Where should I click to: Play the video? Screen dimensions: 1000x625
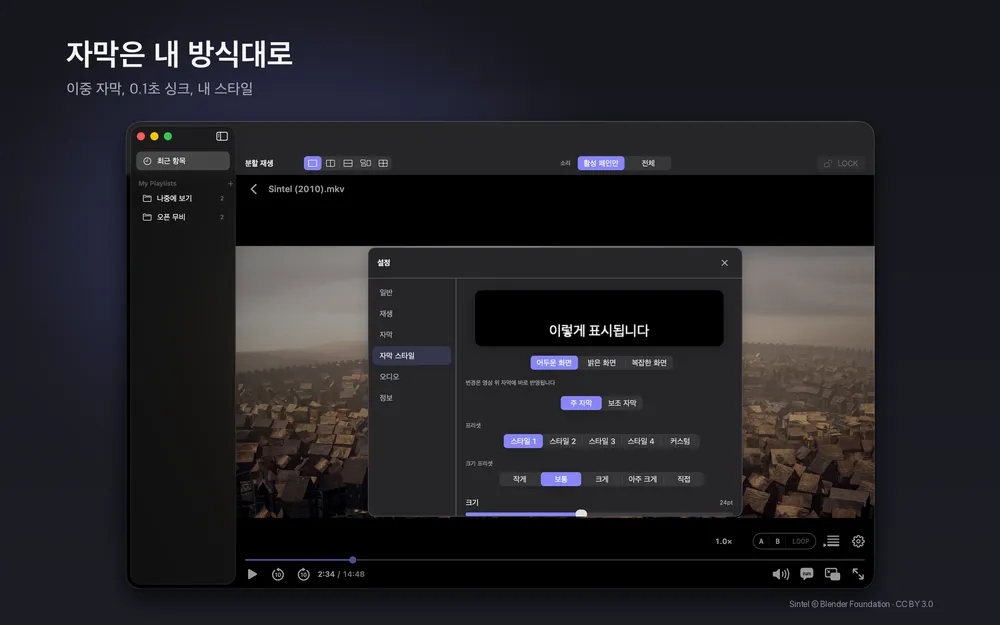tap(253, 574)
